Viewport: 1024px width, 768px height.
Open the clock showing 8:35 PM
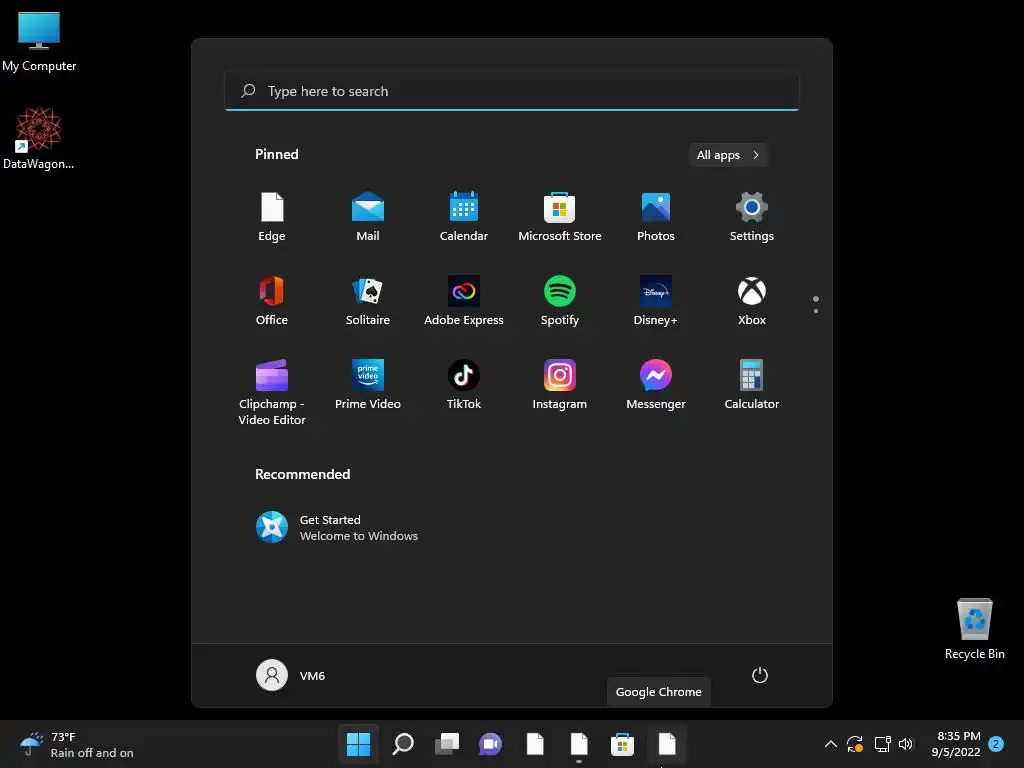pyautogui.click(x=956, y=744)
